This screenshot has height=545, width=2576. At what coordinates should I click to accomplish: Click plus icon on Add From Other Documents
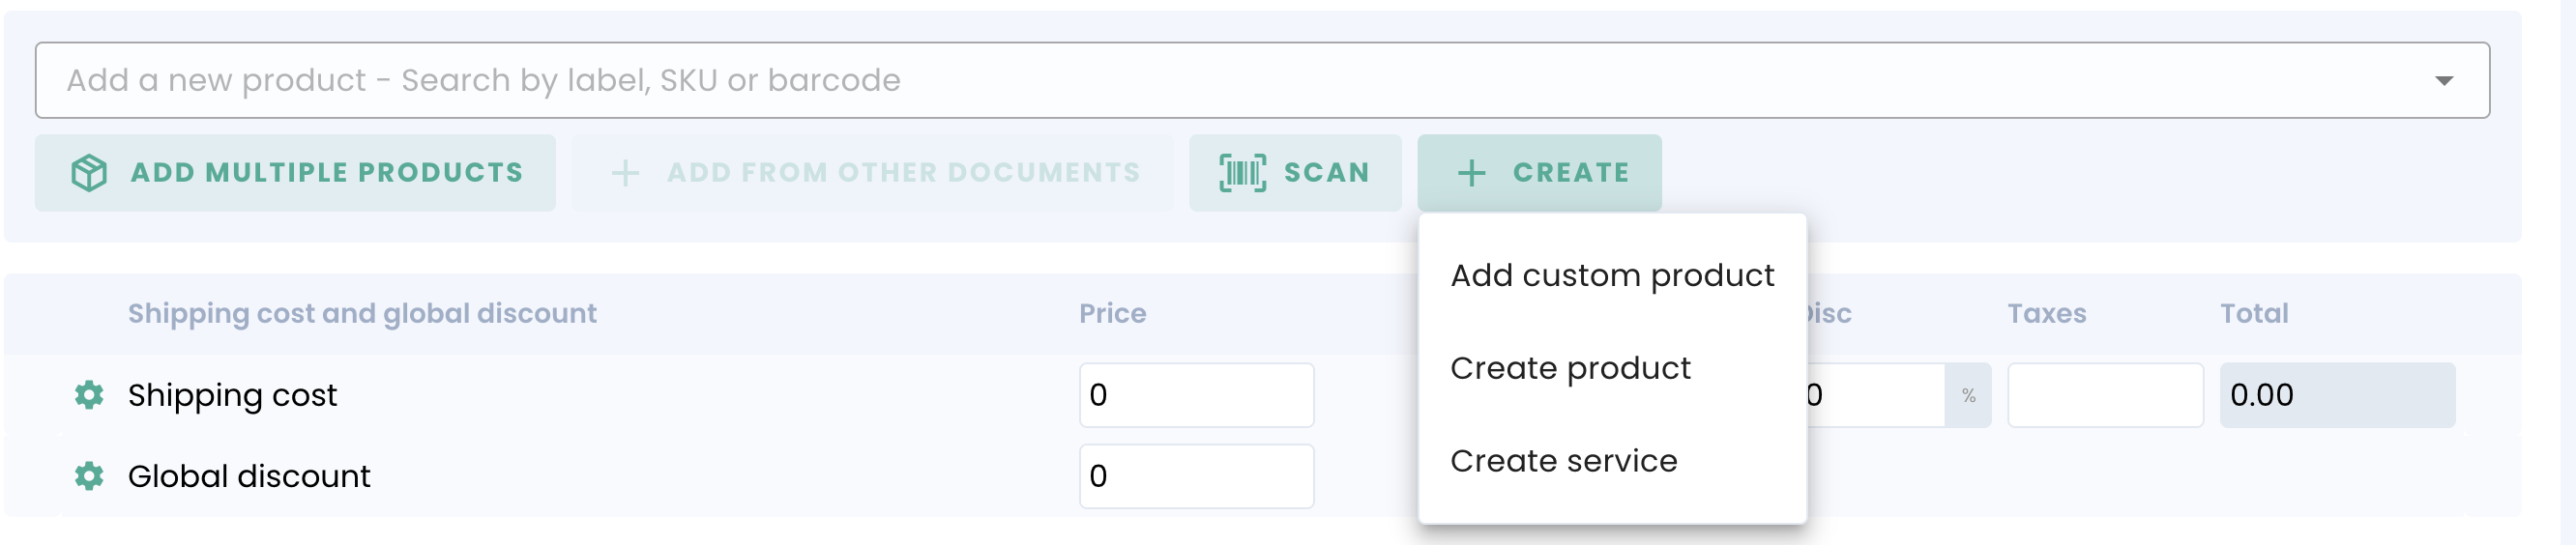click(625, 173)
